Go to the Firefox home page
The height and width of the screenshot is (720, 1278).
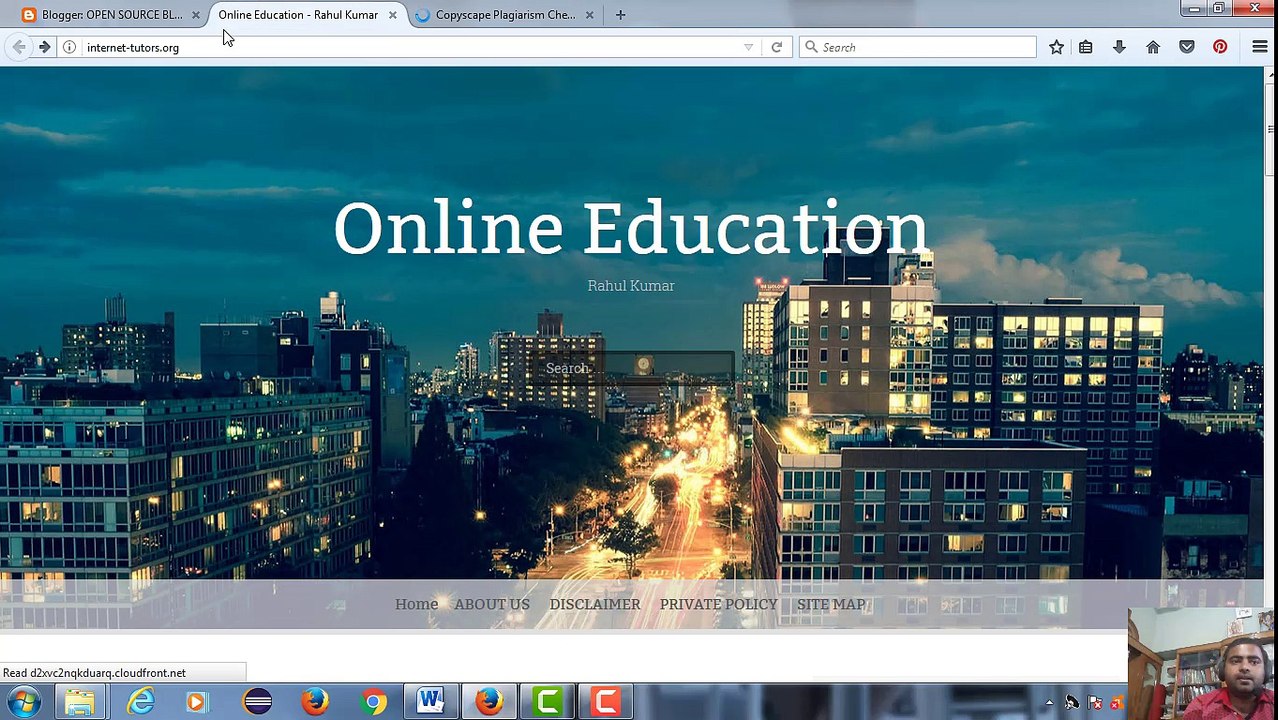(1153, 47)
